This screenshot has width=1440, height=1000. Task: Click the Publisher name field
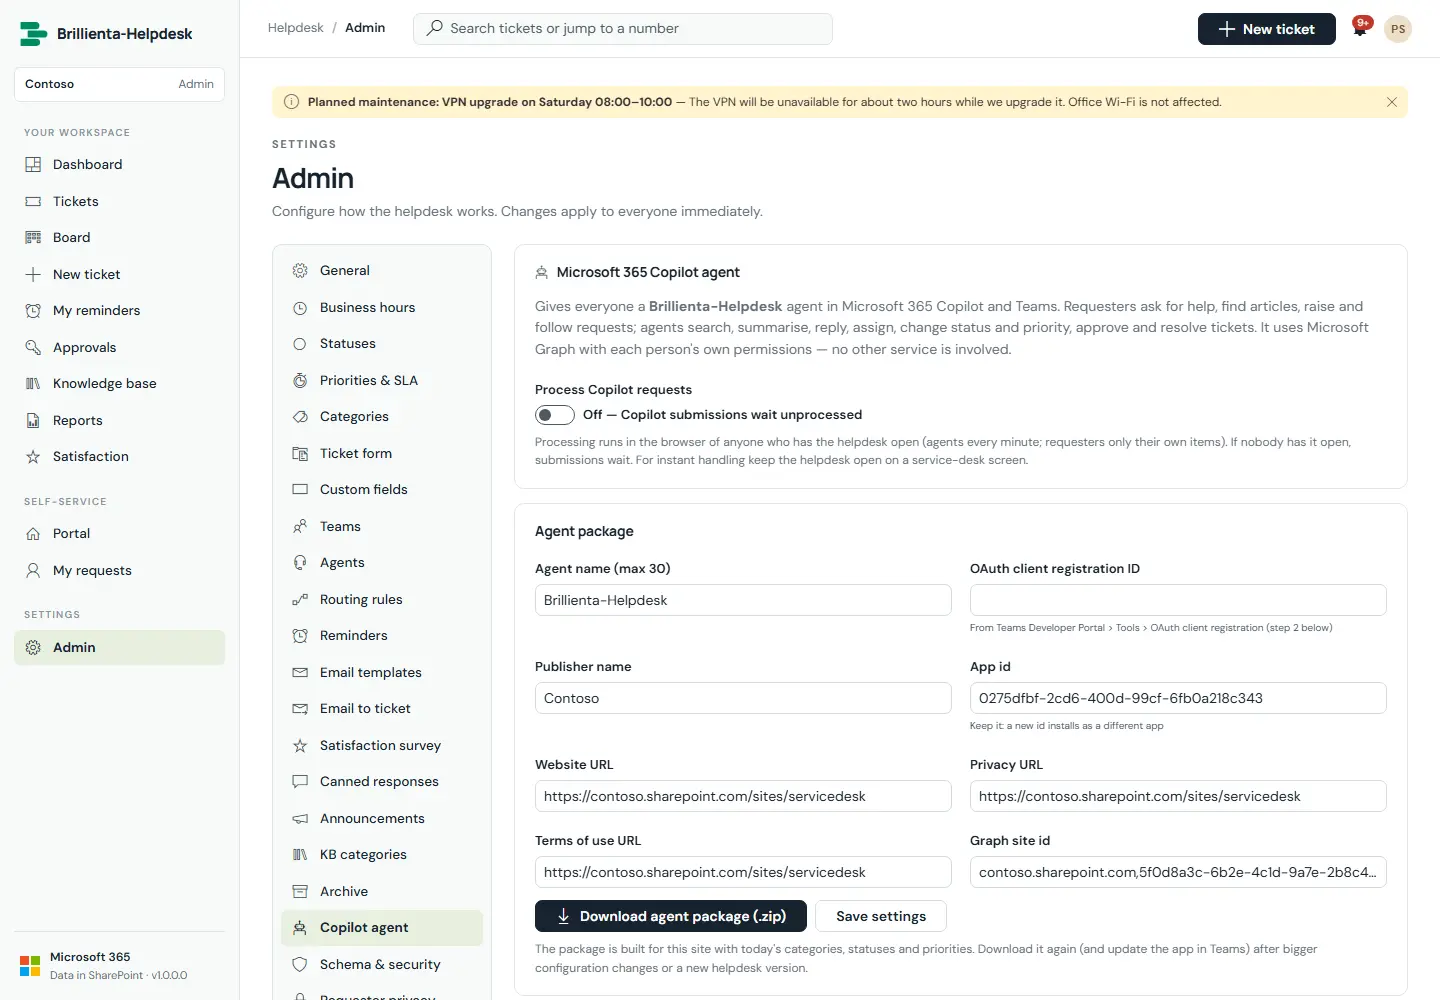743,698
